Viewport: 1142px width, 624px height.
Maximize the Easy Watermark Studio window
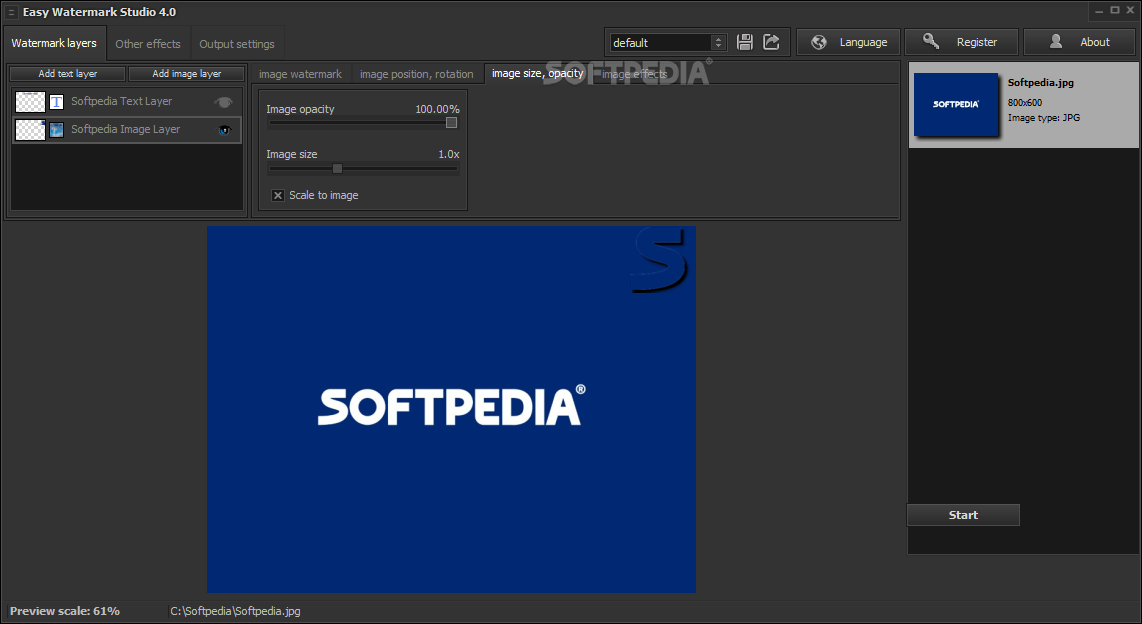tap(1115, 10)
